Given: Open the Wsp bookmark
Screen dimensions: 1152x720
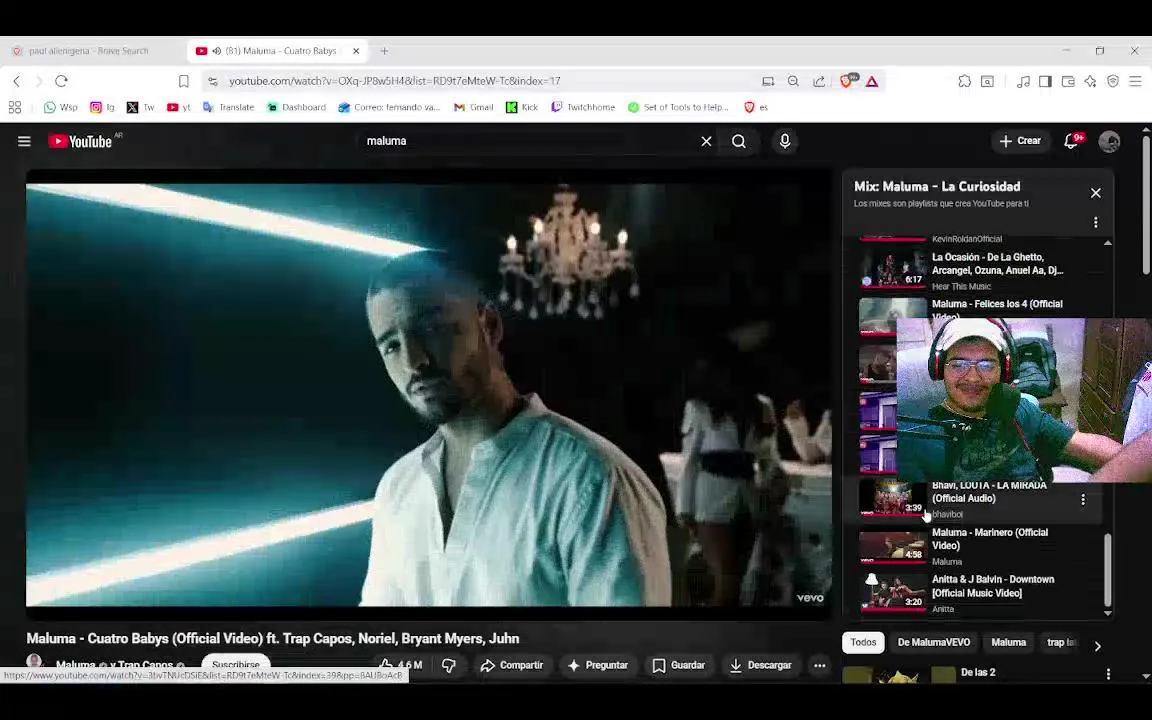Looking at the screenshot, I should [60, 107].
